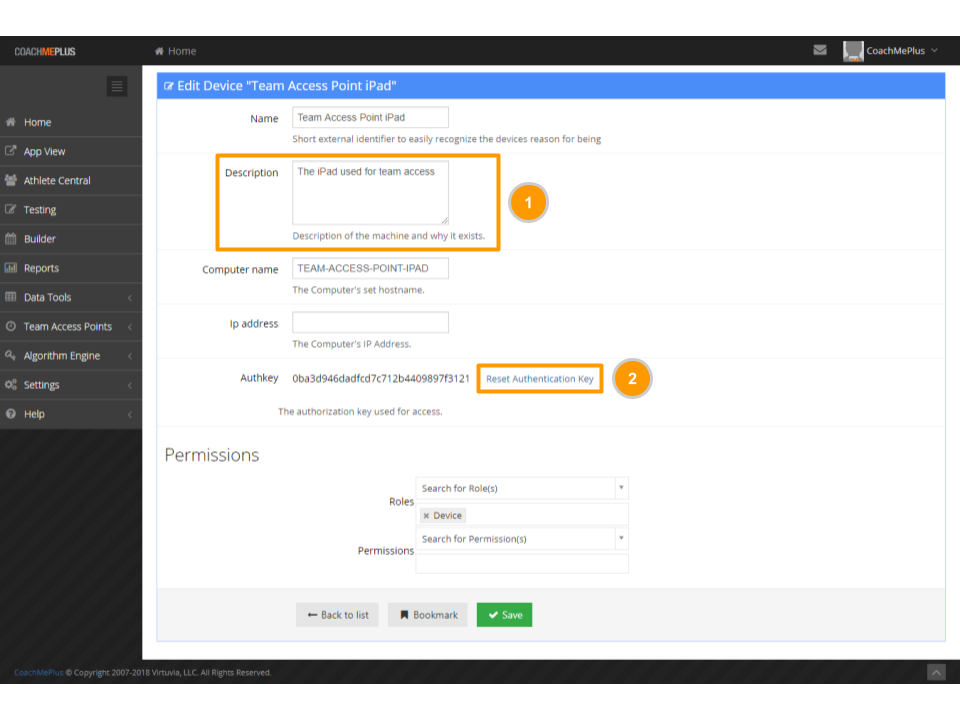Click the Data Tools table icon

[10, 297]
